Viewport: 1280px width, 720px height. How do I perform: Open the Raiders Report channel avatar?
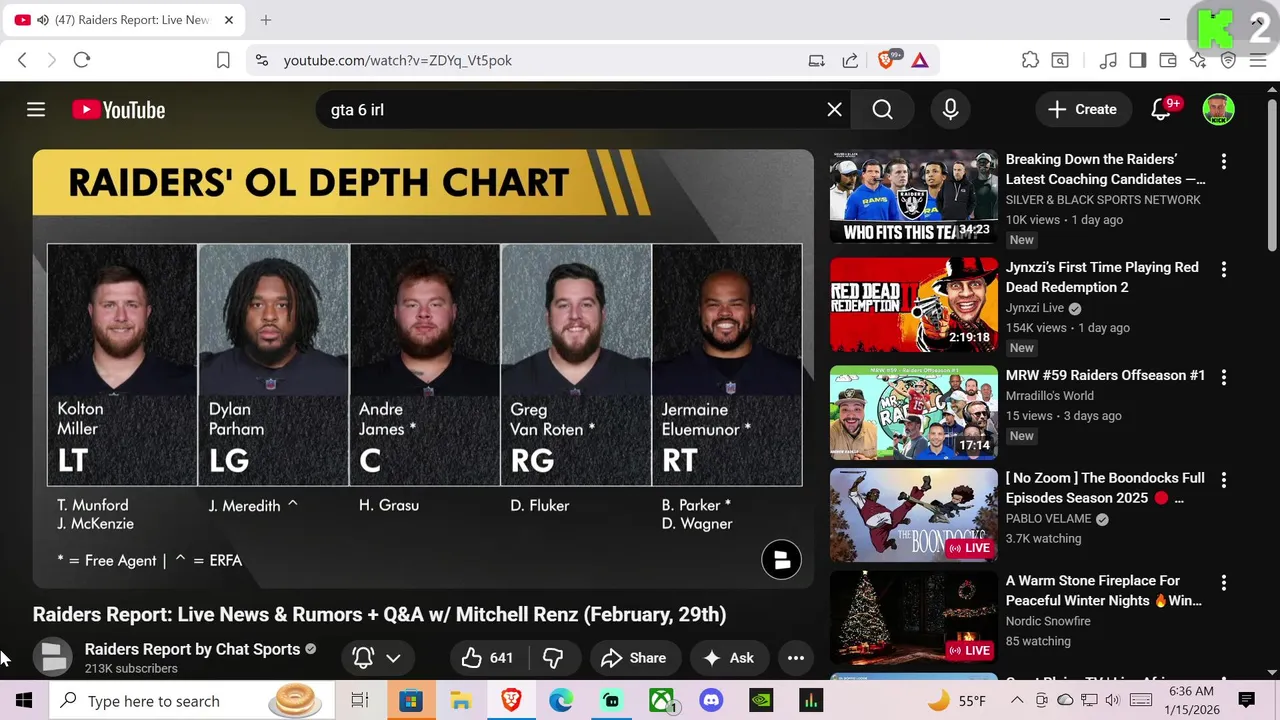(x=53, y=657)
